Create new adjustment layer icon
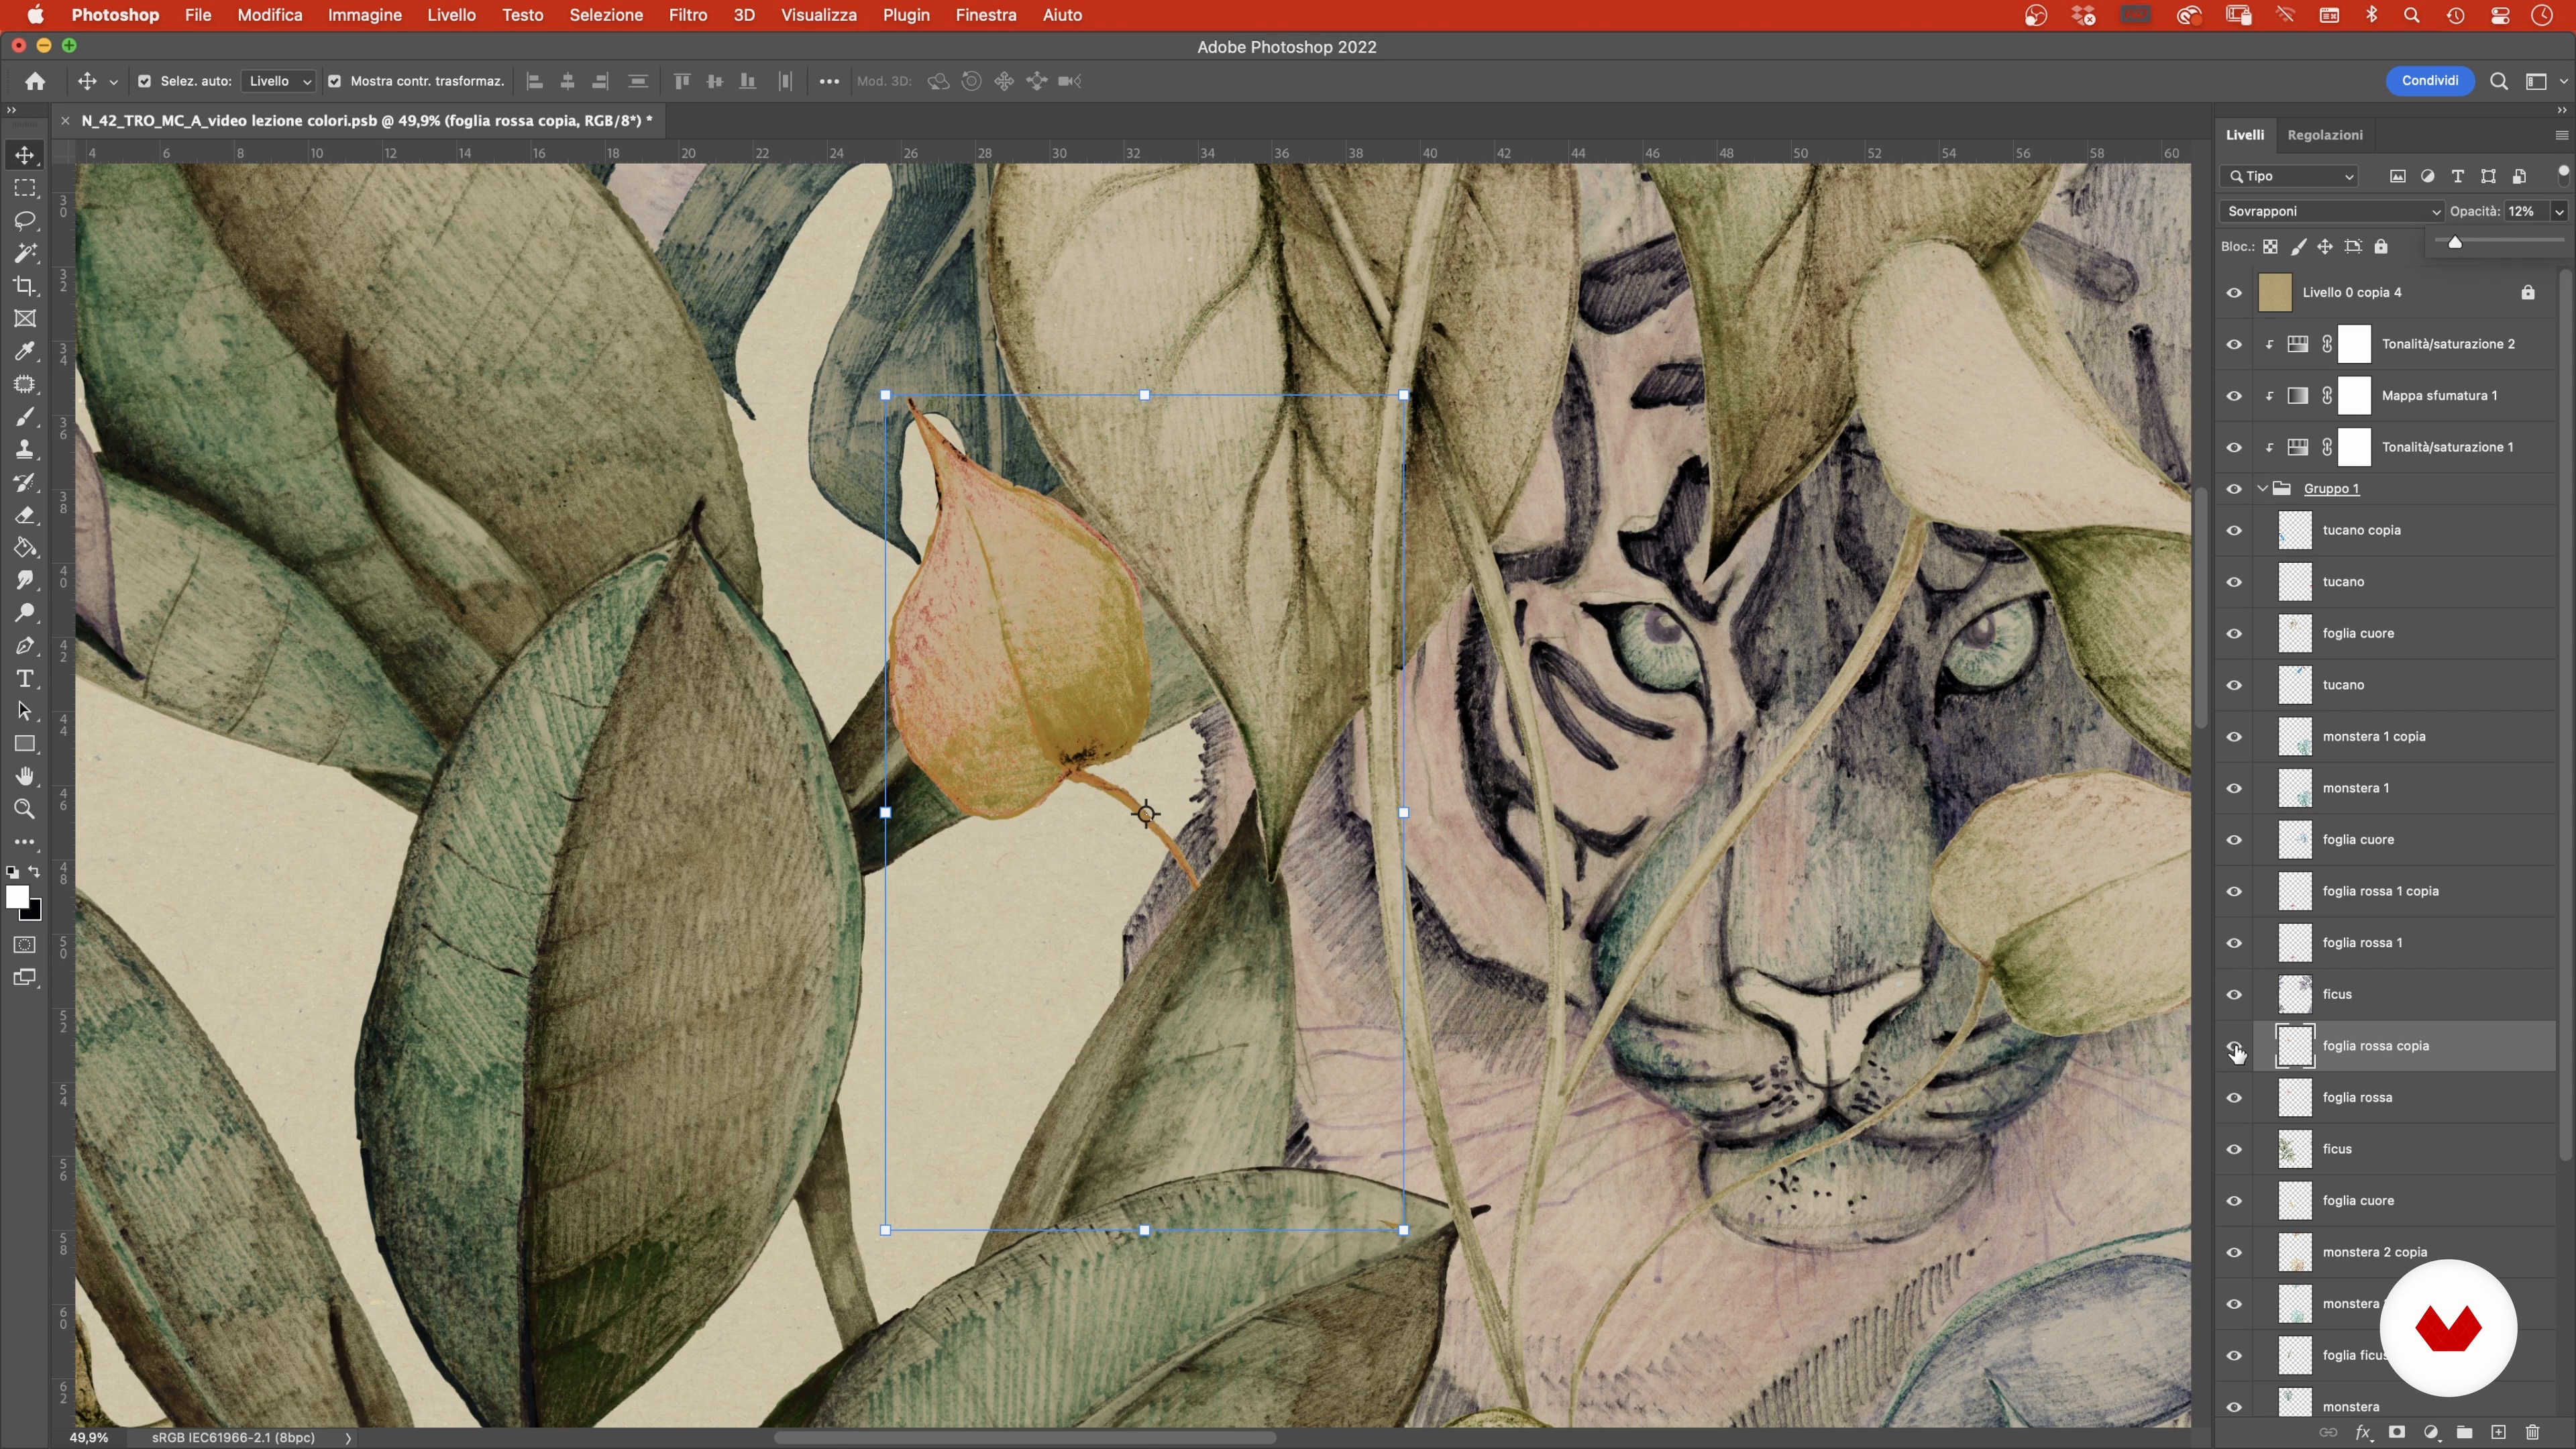Image resolution: width=2576 pixels, height=1449 pixels. [x=2431, y=1433]
